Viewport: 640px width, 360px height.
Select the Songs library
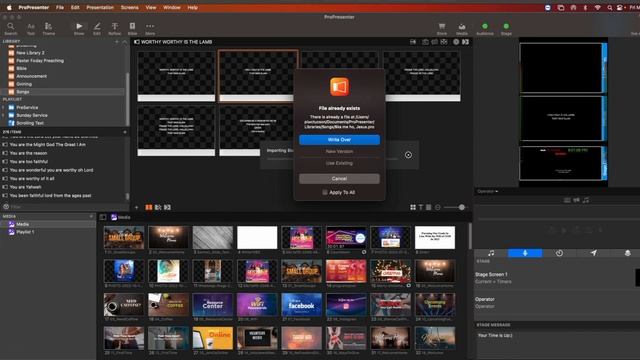click(62, 92)
